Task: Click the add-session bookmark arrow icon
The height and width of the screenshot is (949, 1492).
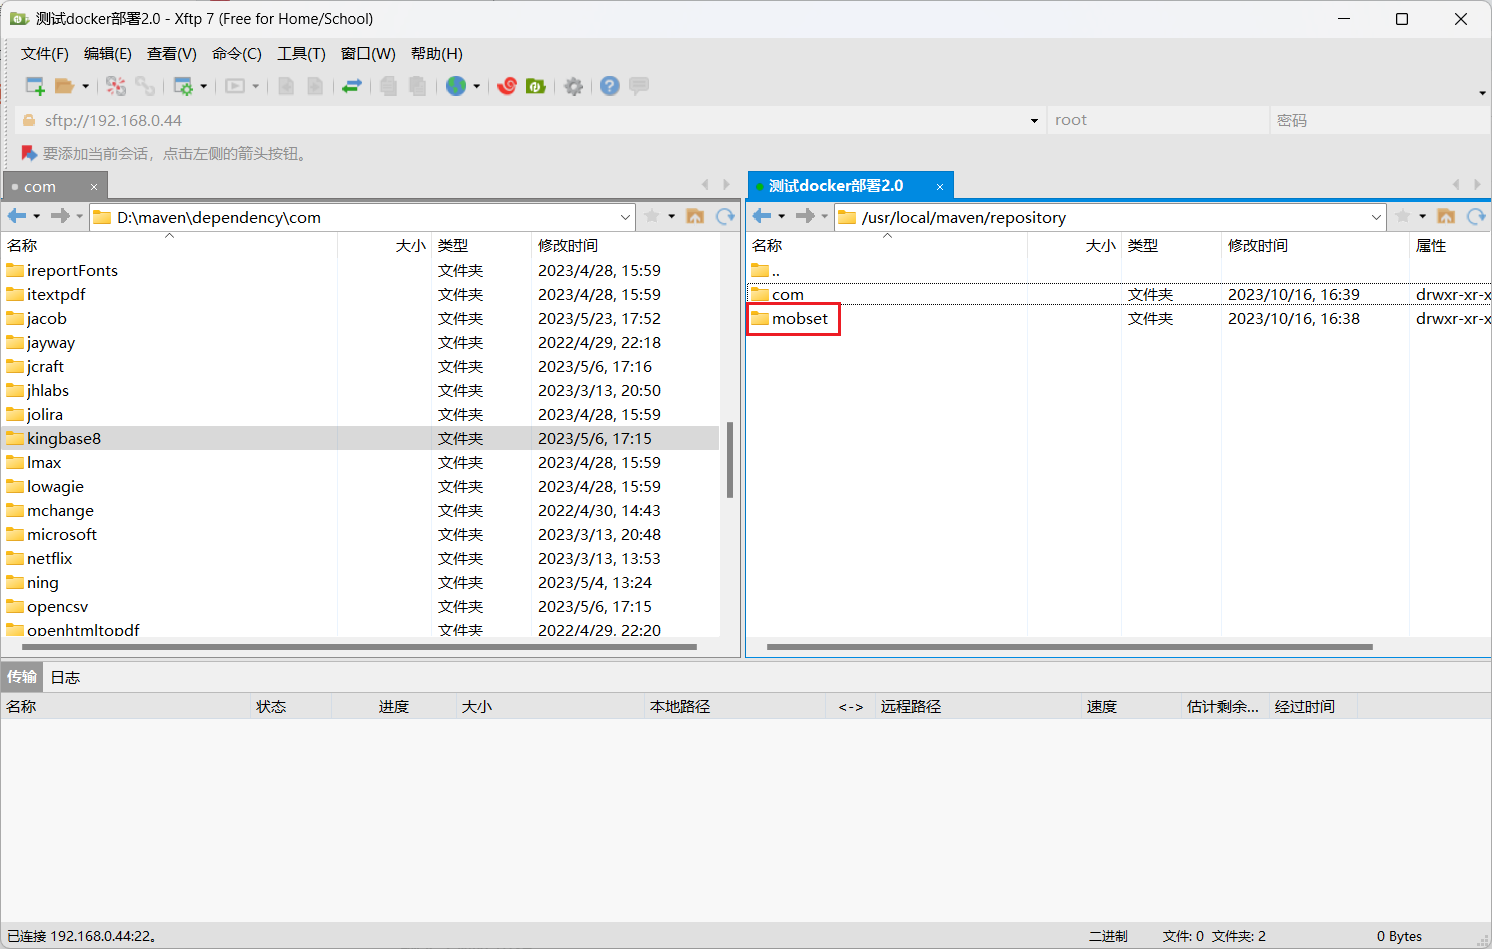Action: (29, 153)
